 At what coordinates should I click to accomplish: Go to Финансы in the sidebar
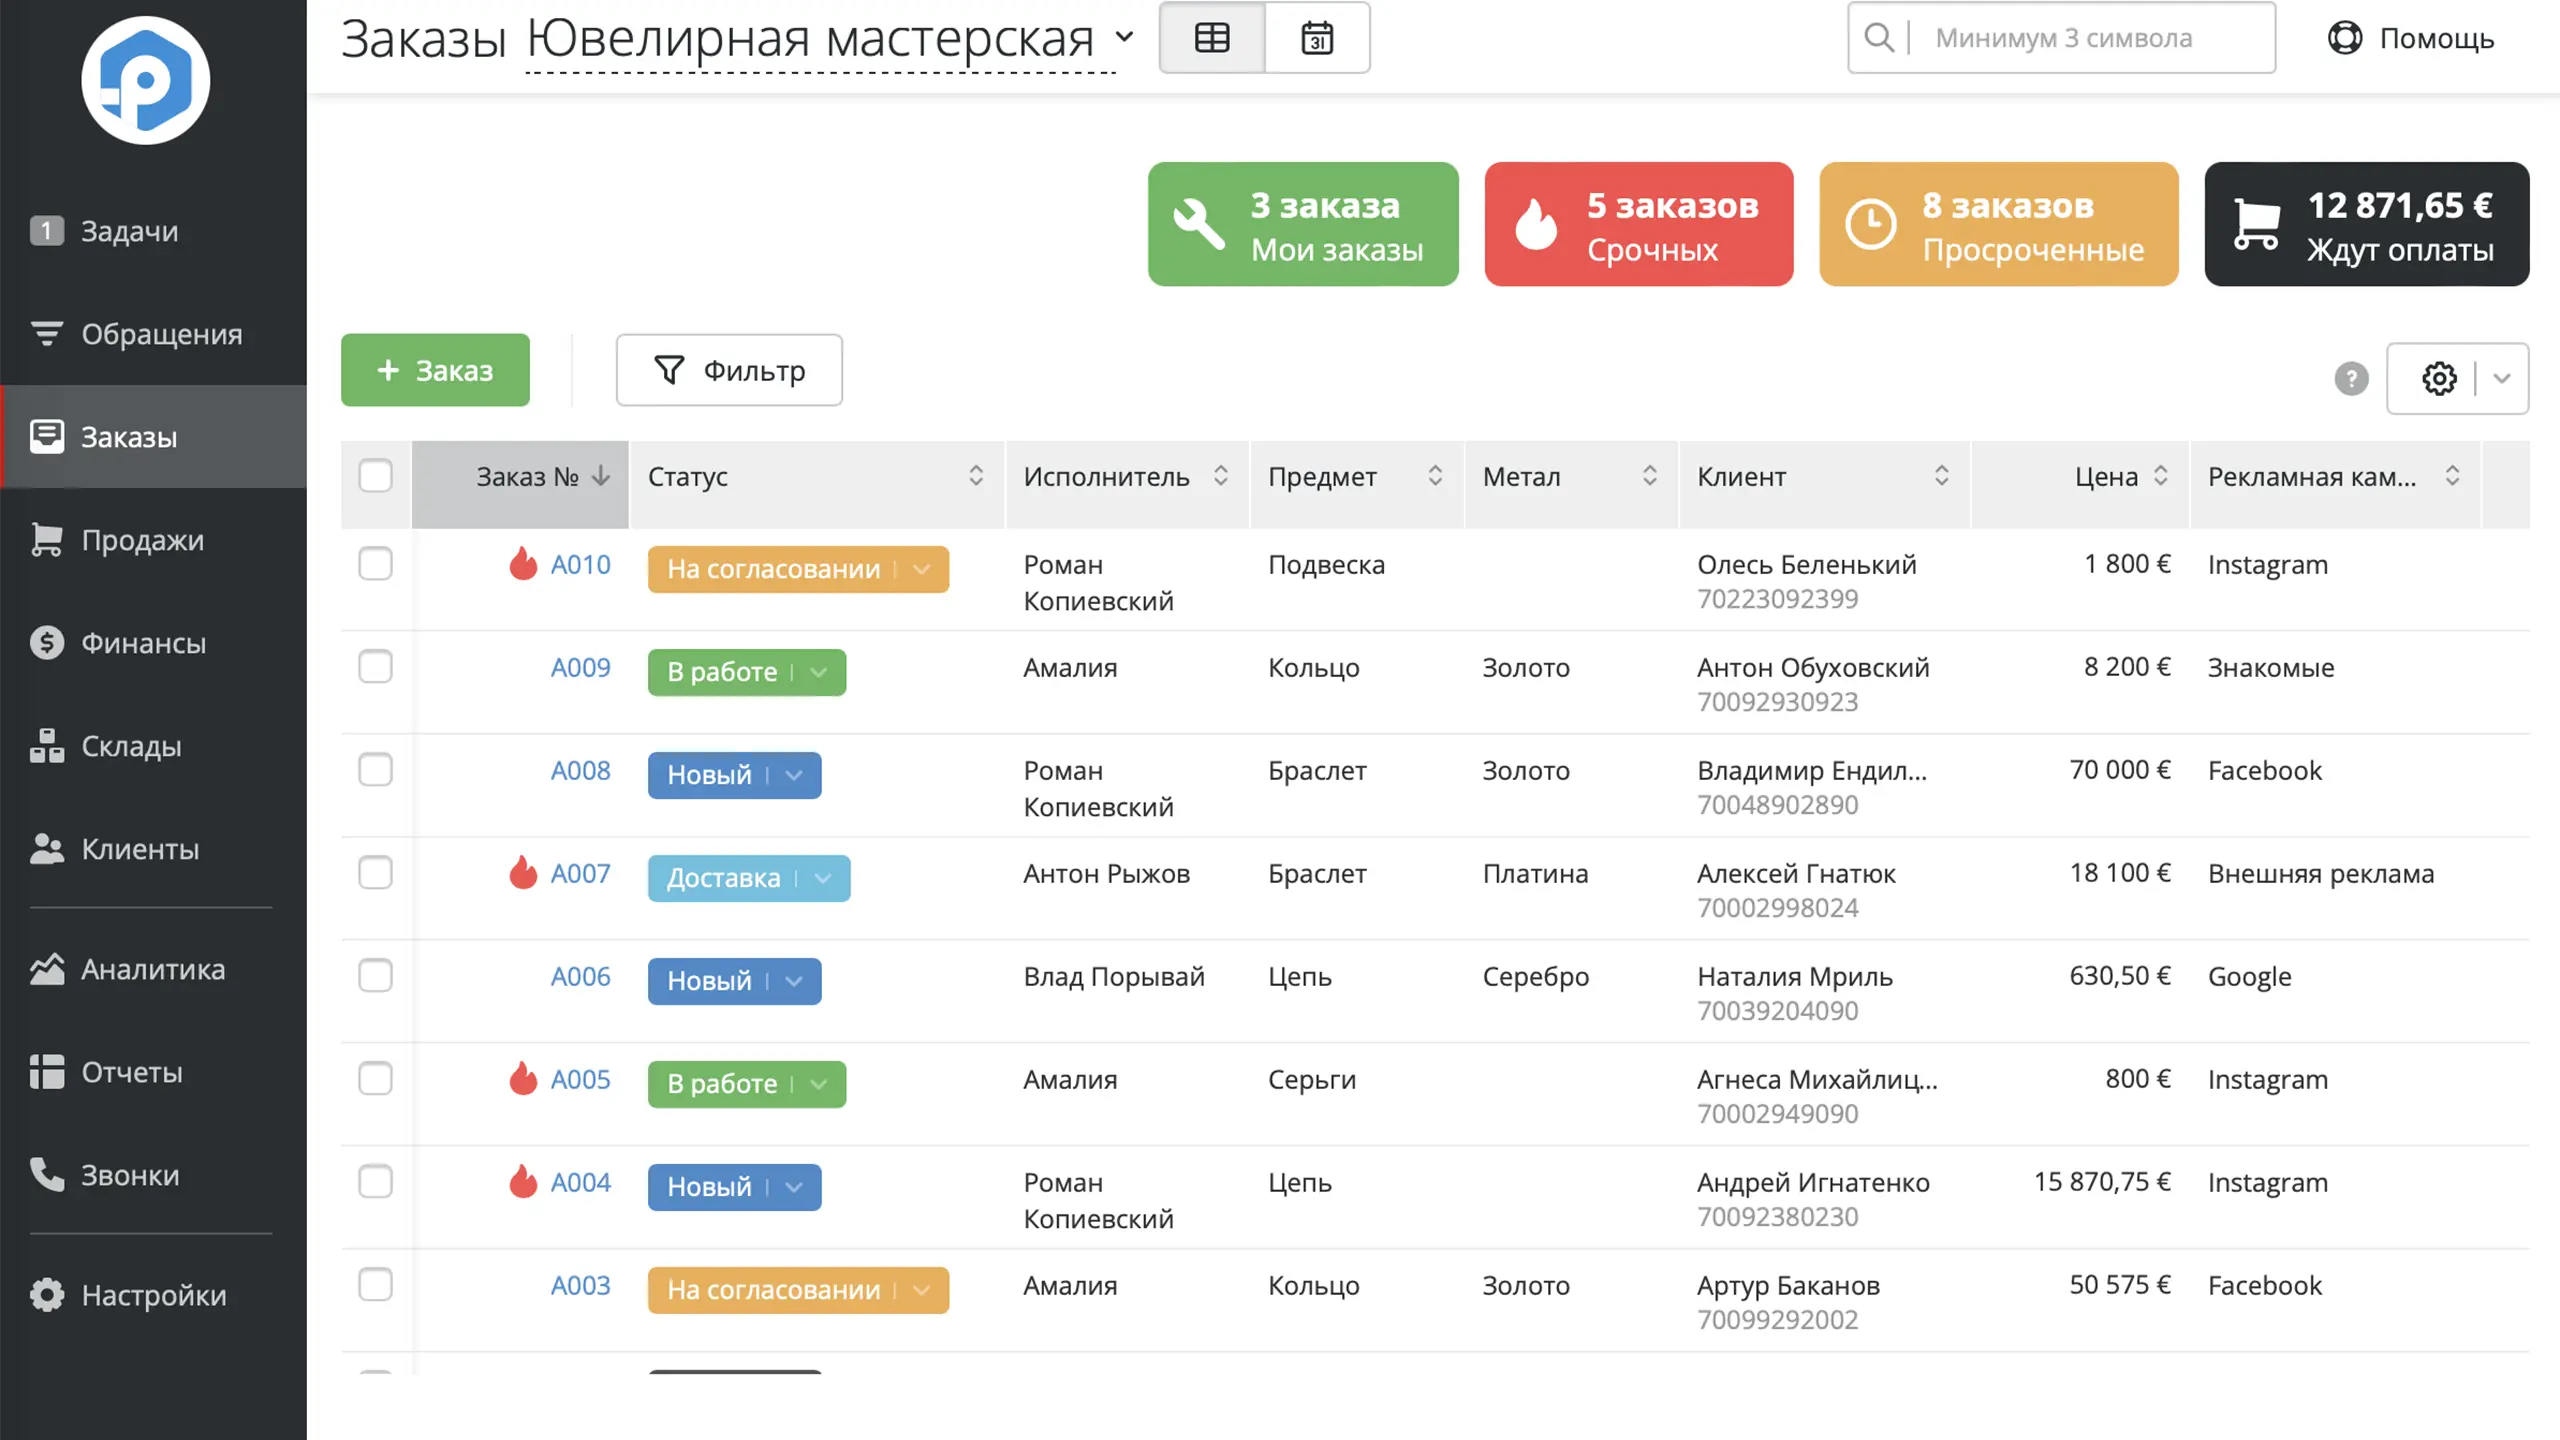coord(143,643)
